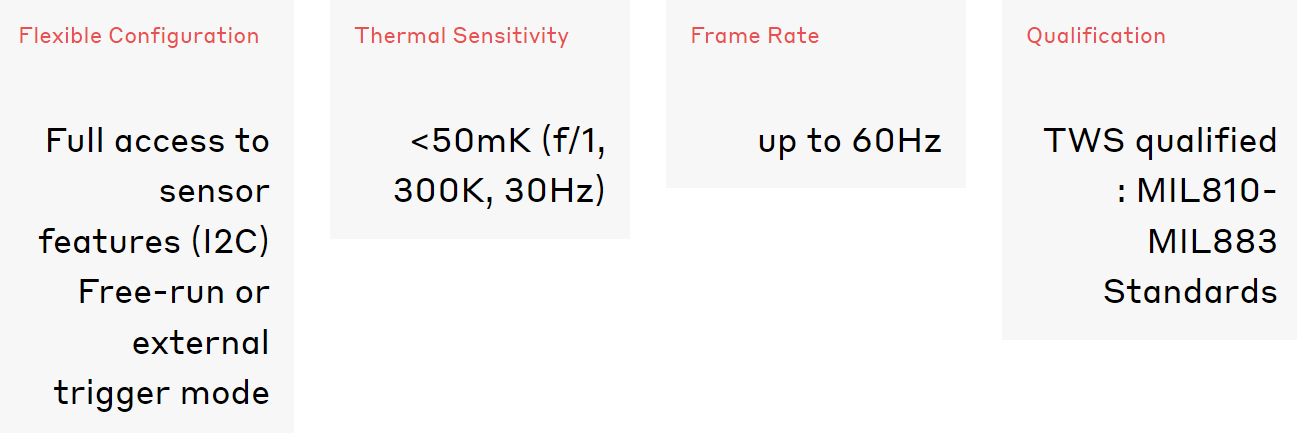Click blank area under Qualification heading
Viewport: 1297px width, 433px height.
[x=1150, y=85]
